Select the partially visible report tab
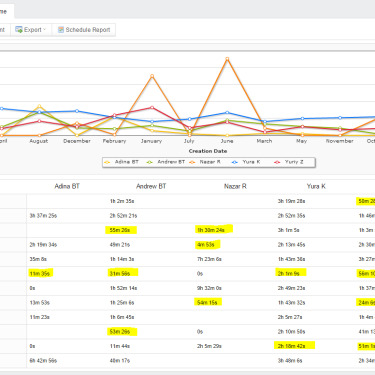 point(6,12)
